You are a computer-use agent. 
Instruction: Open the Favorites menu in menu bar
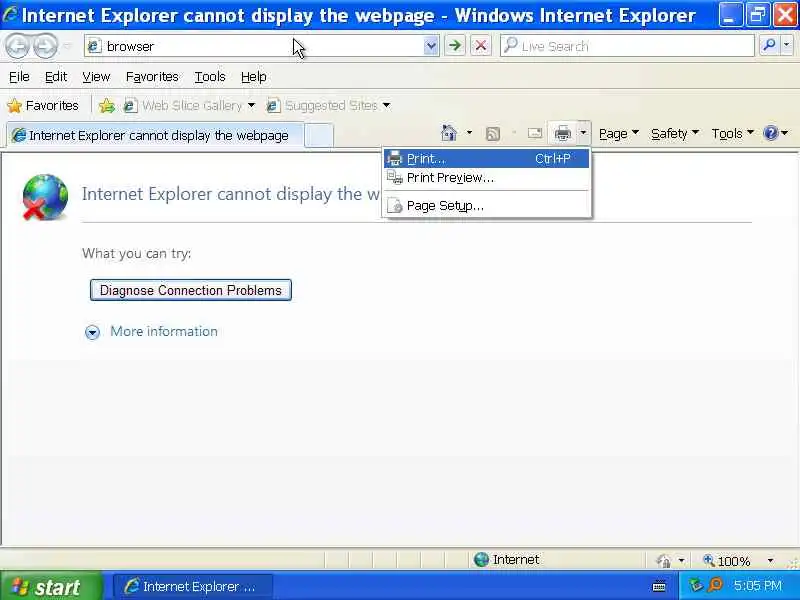(x=152, y=77)
